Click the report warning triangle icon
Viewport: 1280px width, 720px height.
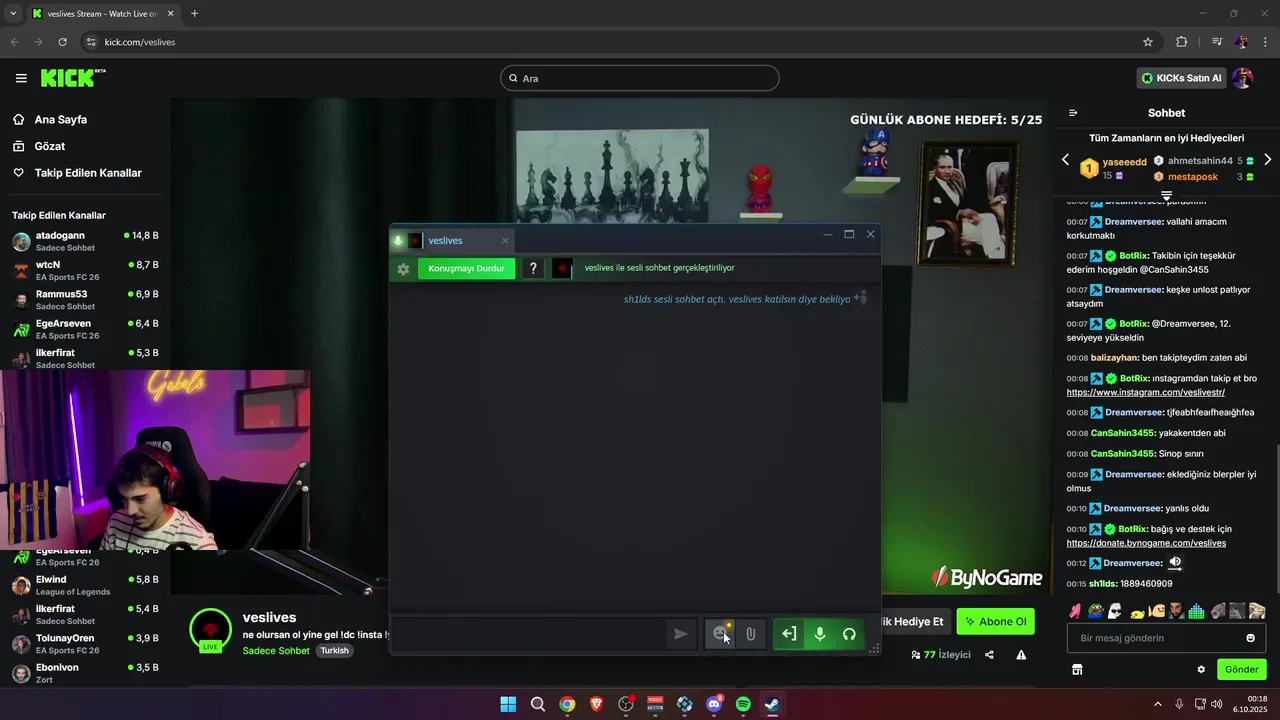click(1021, 655)
